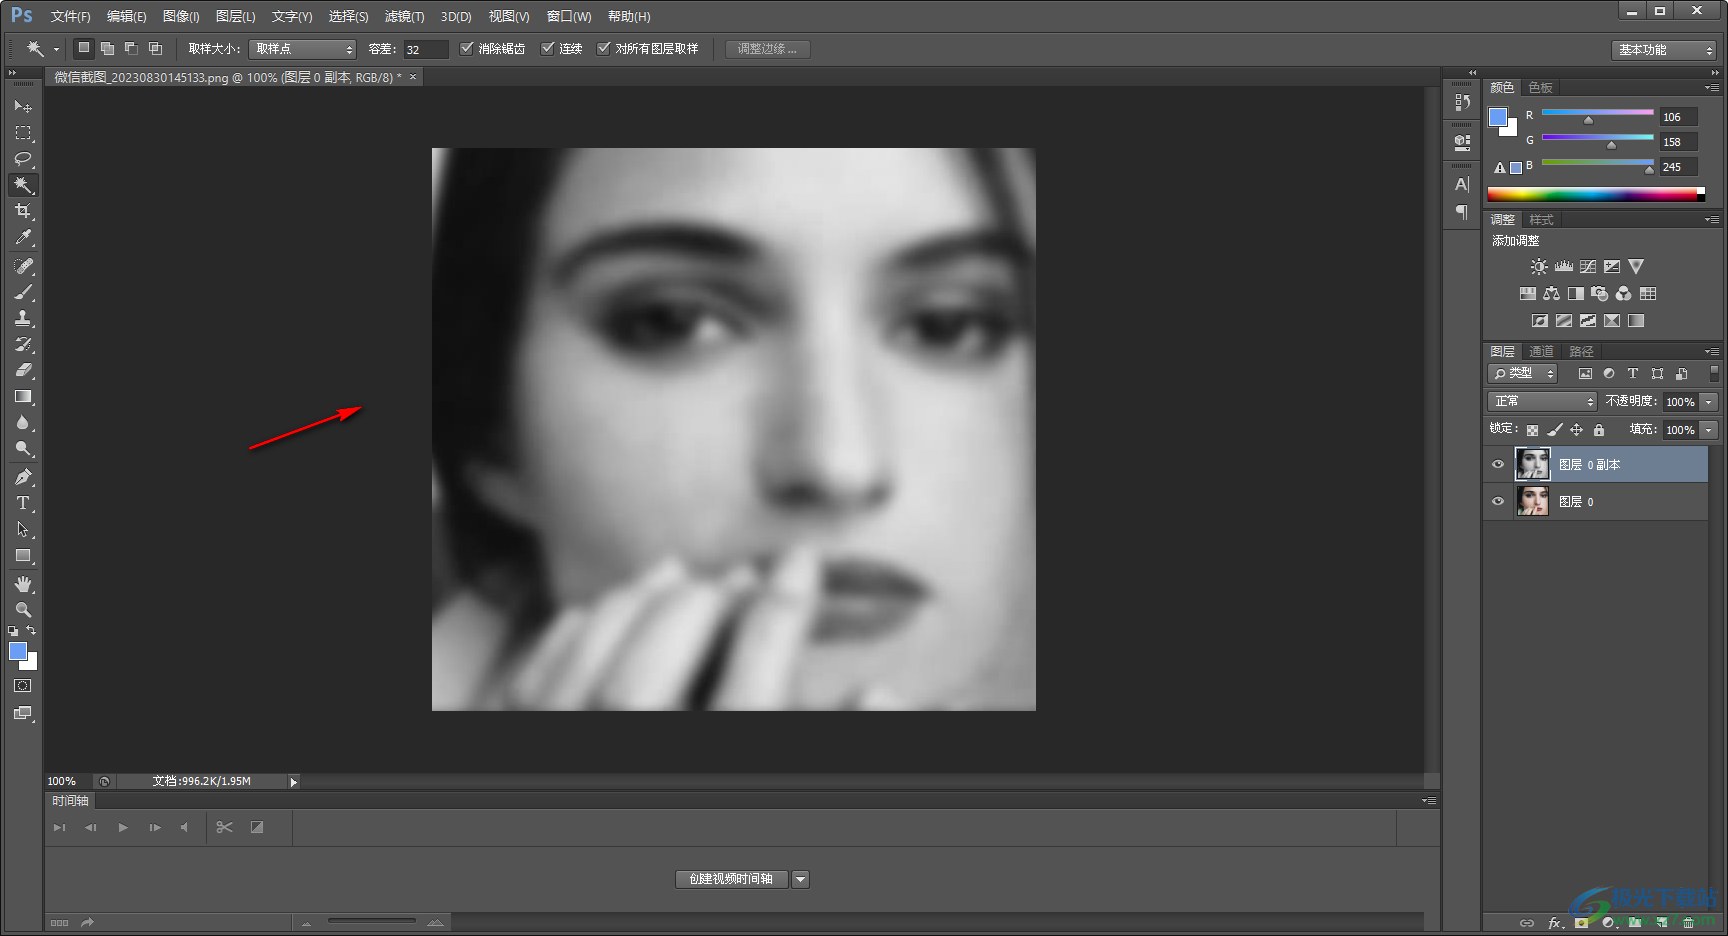Image resolution: width=1728 pixels, height=936 pixels.
Task: Switch to the 路径 paths tab
Action: point(1581,351)
